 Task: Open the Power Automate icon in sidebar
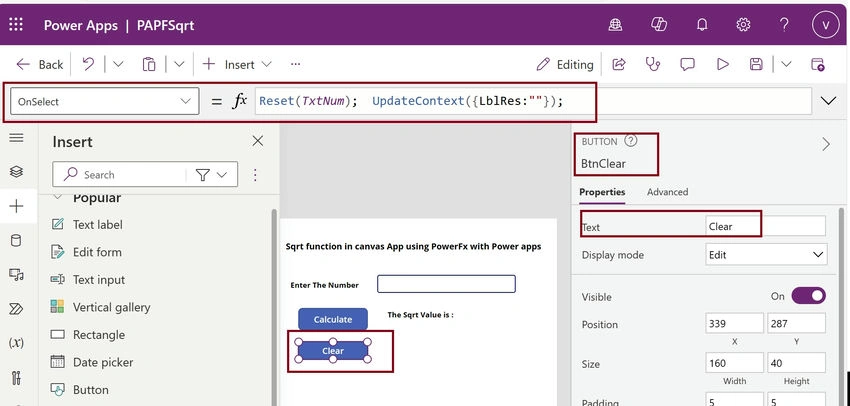coord(16,309)
